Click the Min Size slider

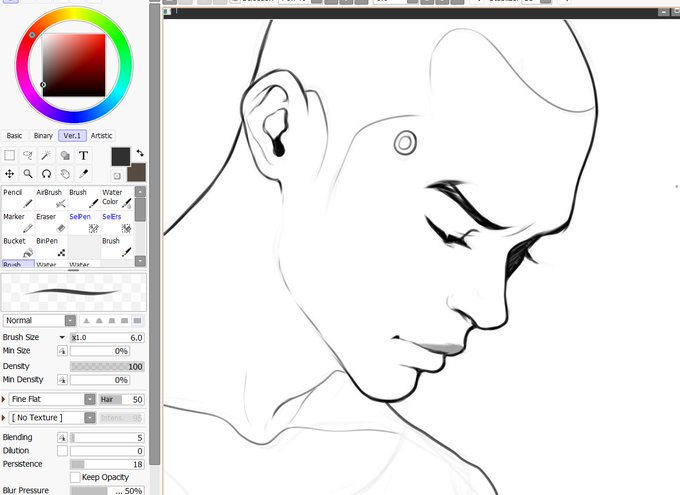(100, 351)
